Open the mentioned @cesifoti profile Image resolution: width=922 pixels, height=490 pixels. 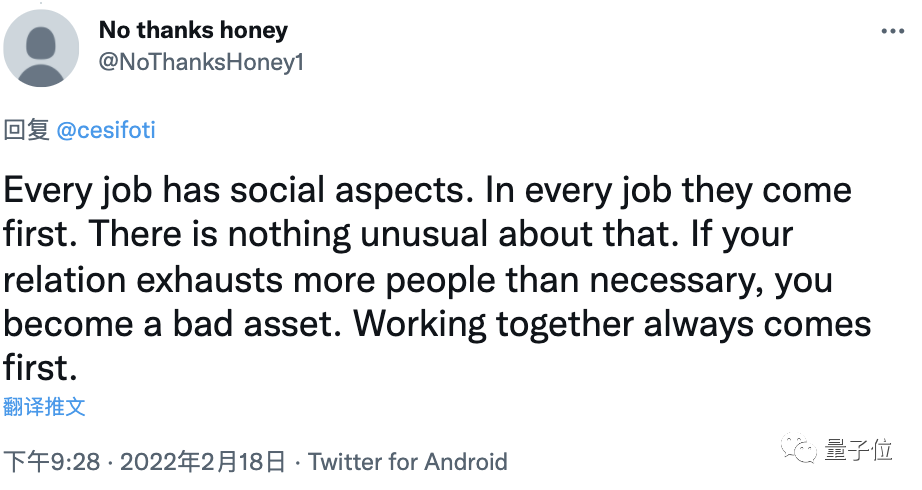pyautogui.click(x=106, y=130)
